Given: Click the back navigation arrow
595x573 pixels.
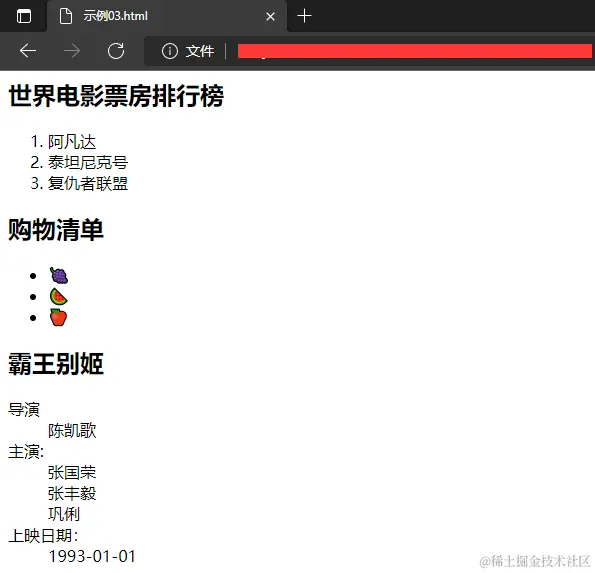Looking at the screenshot, I should [28, 51].
